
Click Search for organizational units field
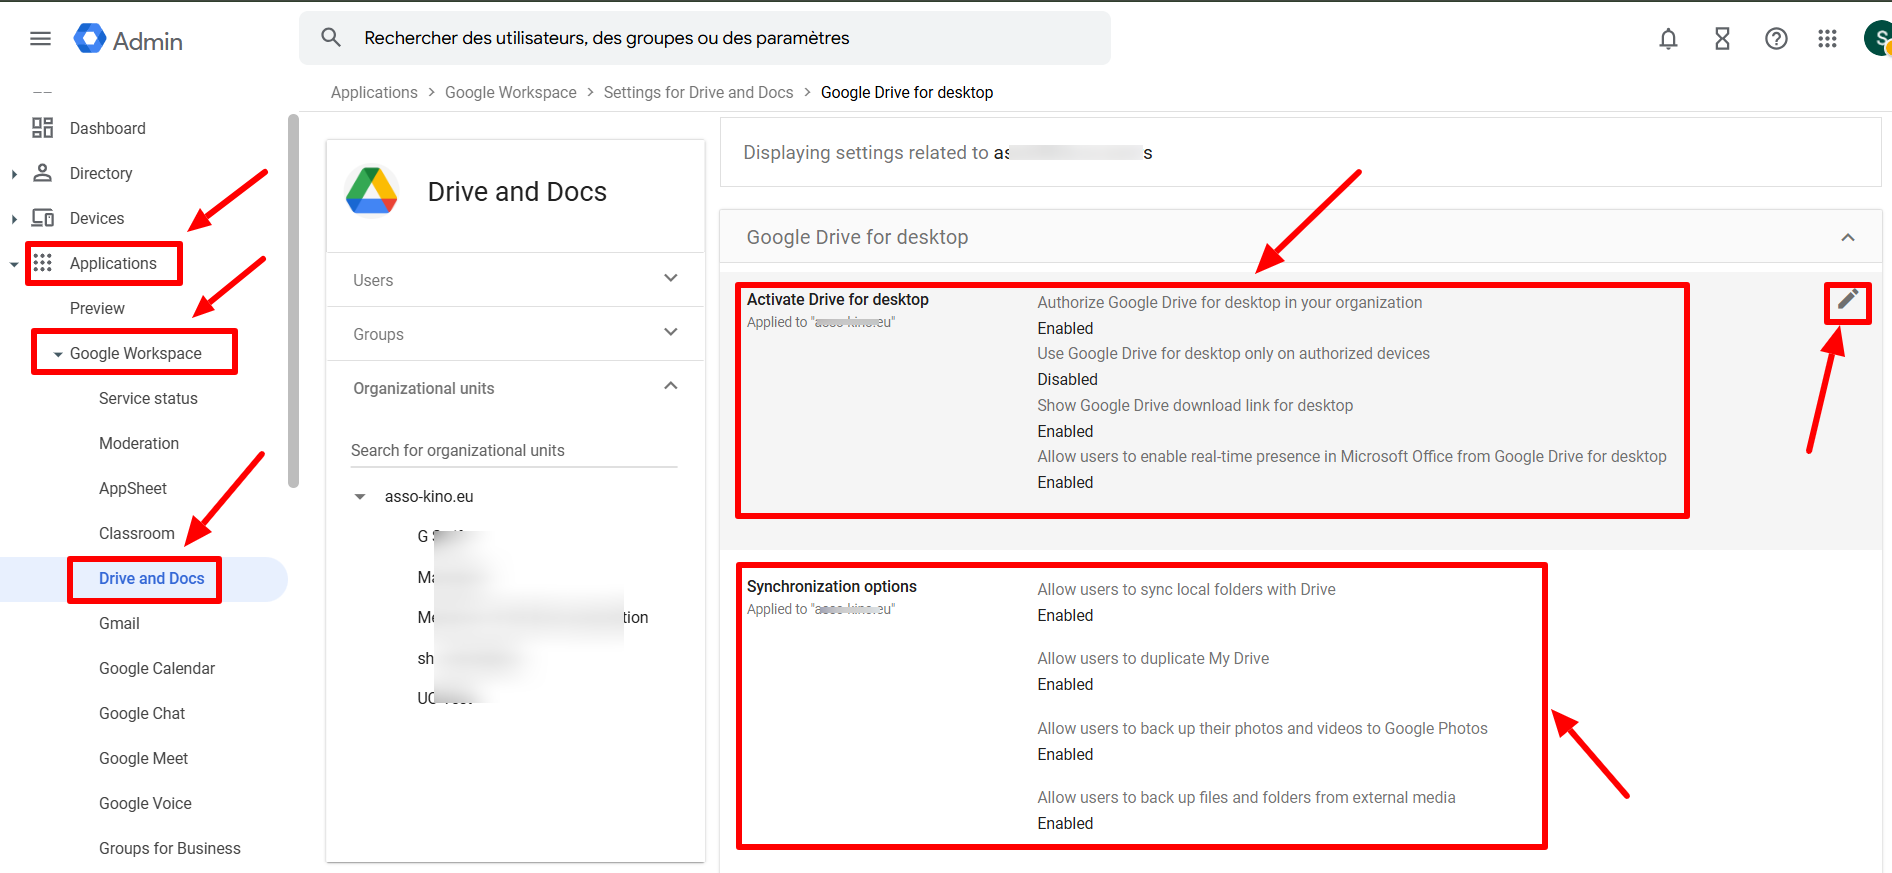coord(514,450)
